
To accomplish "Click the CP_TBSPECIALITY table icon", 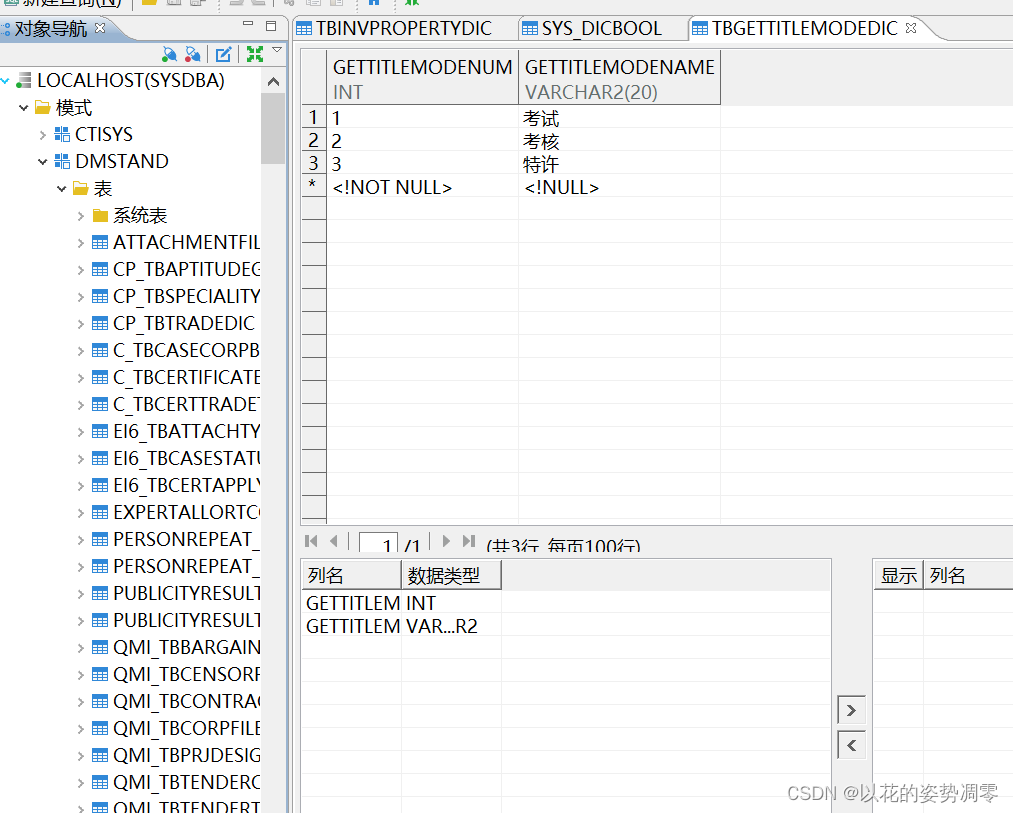I will 100,297.
